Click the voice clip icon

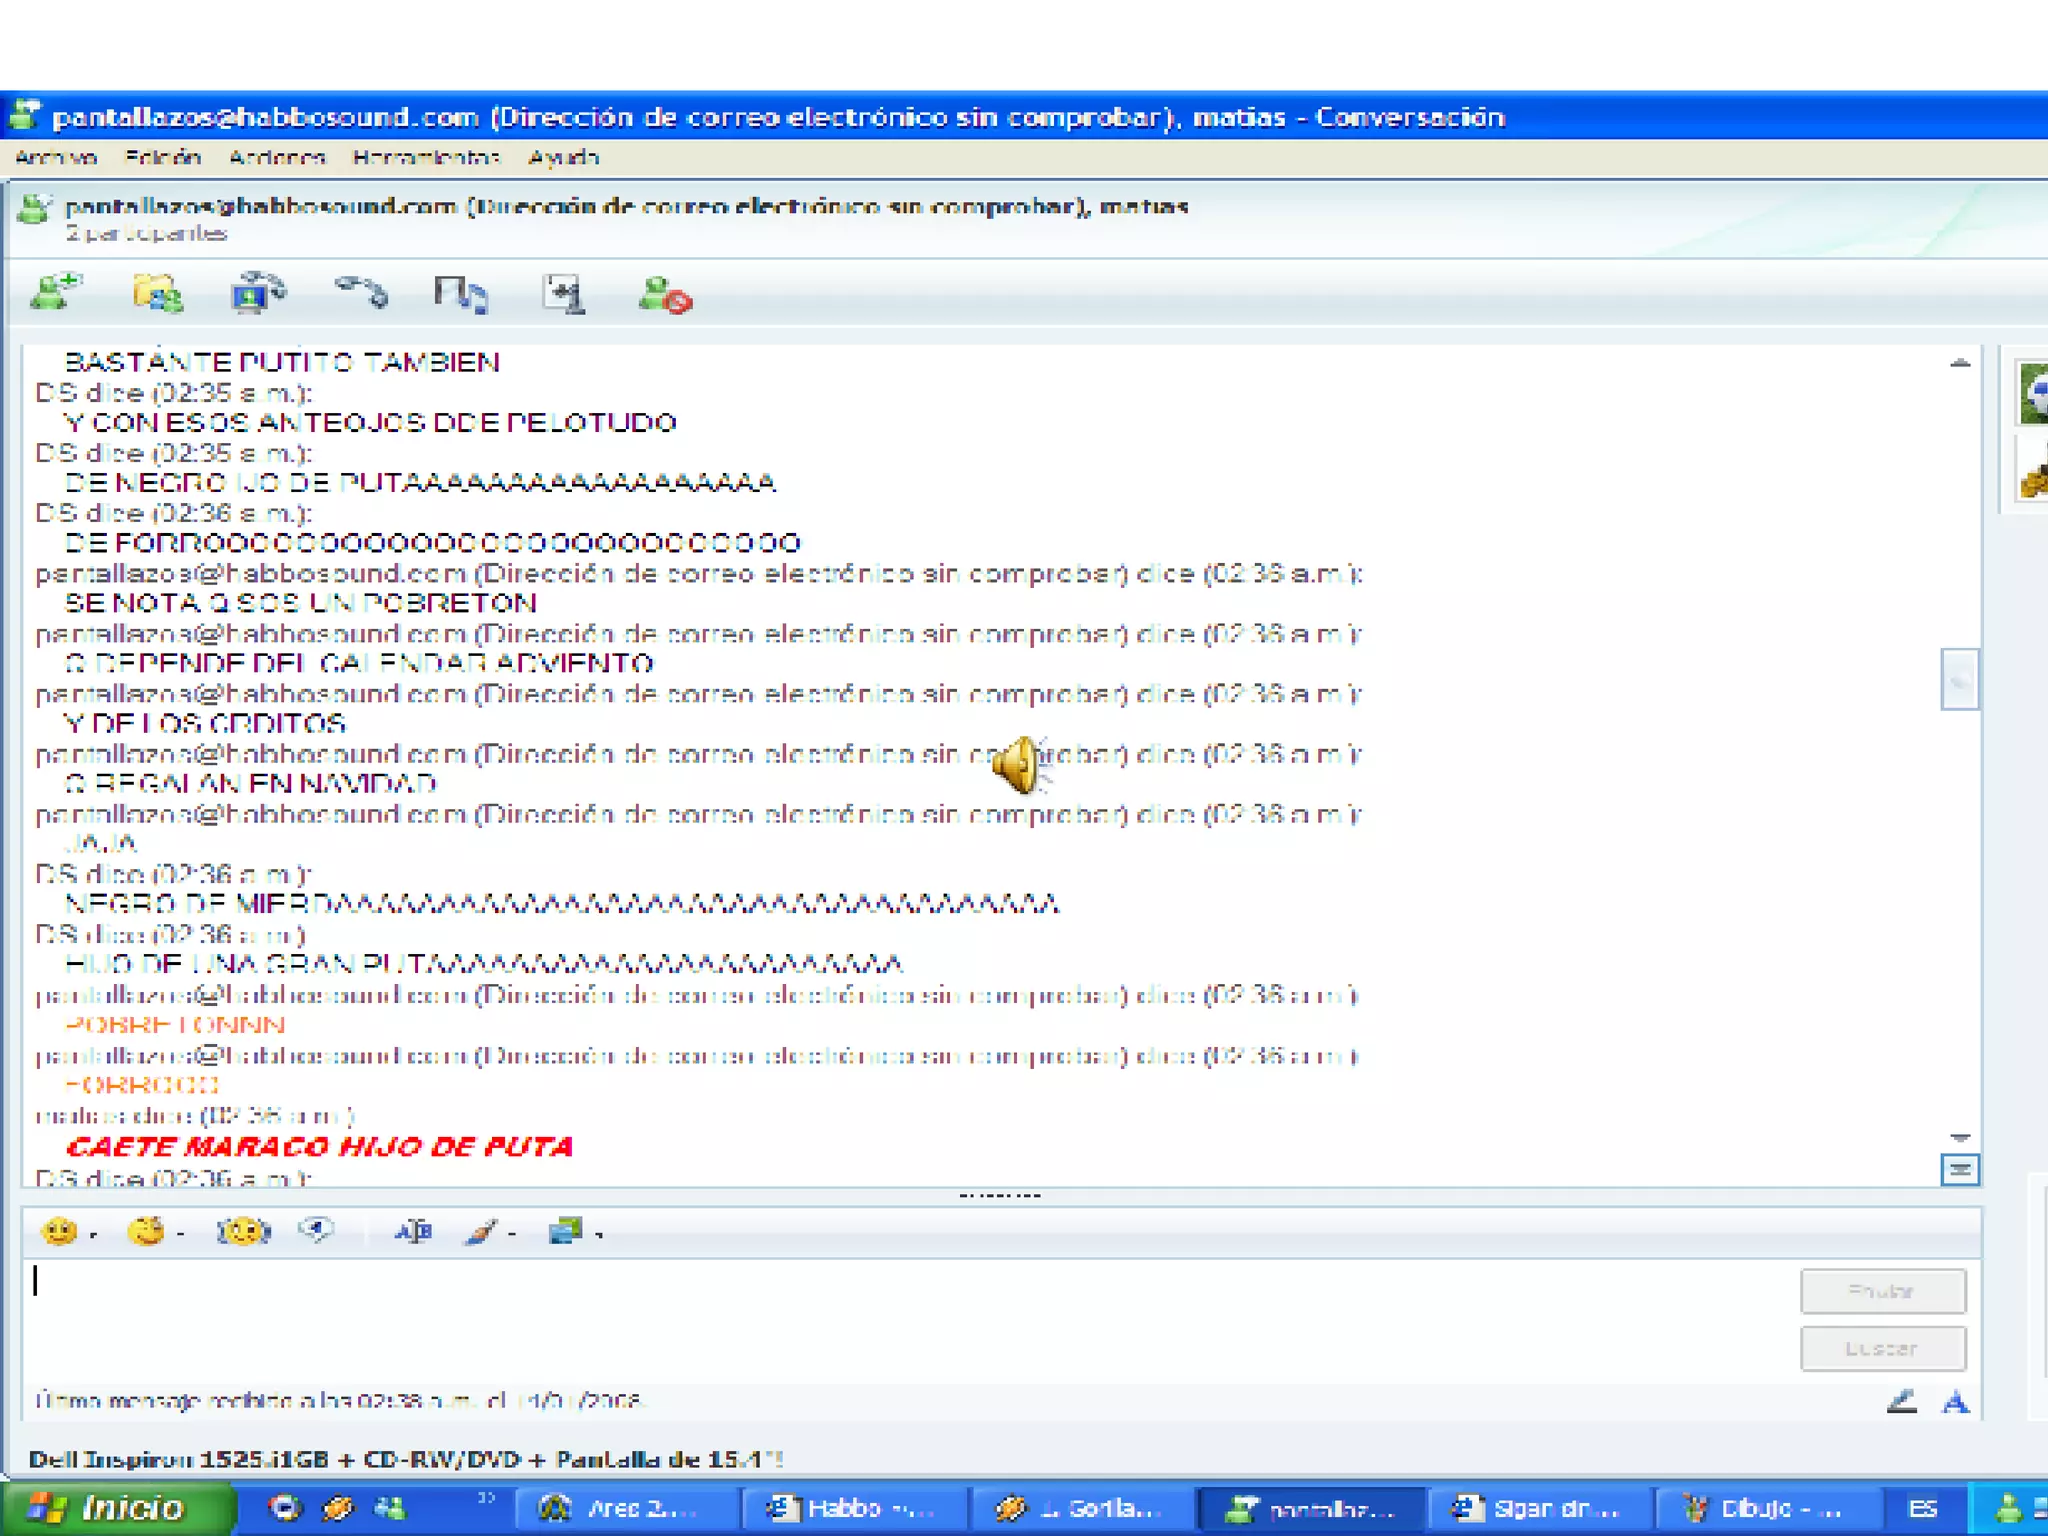(316, 1230)
